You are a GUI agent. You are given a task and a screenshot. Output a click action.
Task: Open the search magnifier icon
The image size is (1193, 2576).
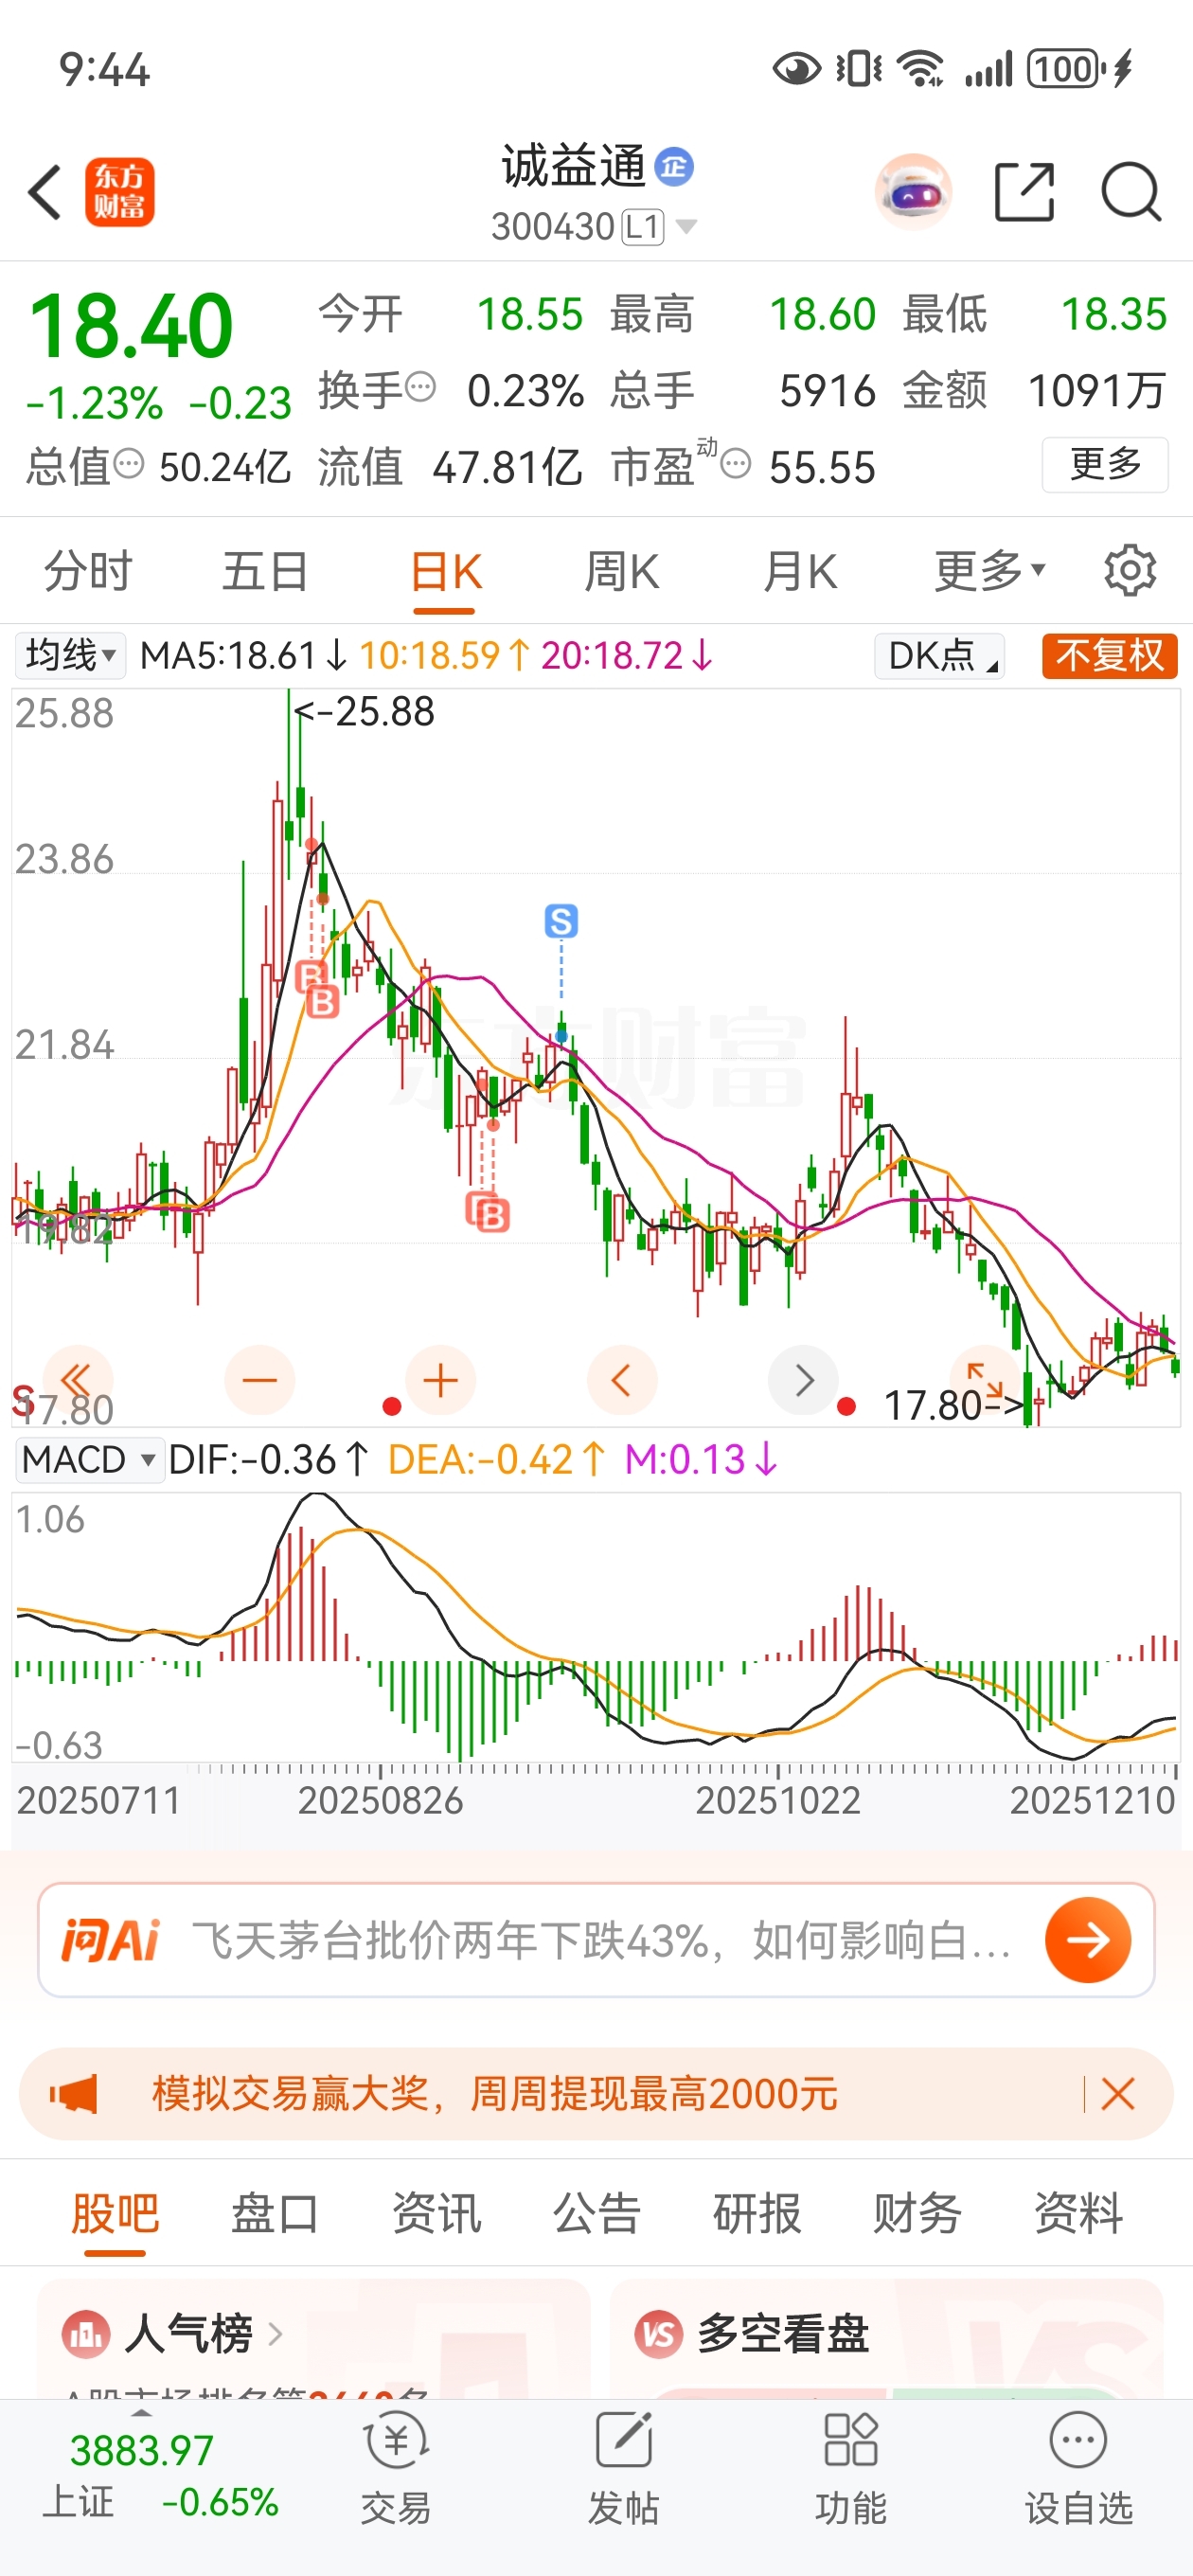click(x=1131, y=191)
